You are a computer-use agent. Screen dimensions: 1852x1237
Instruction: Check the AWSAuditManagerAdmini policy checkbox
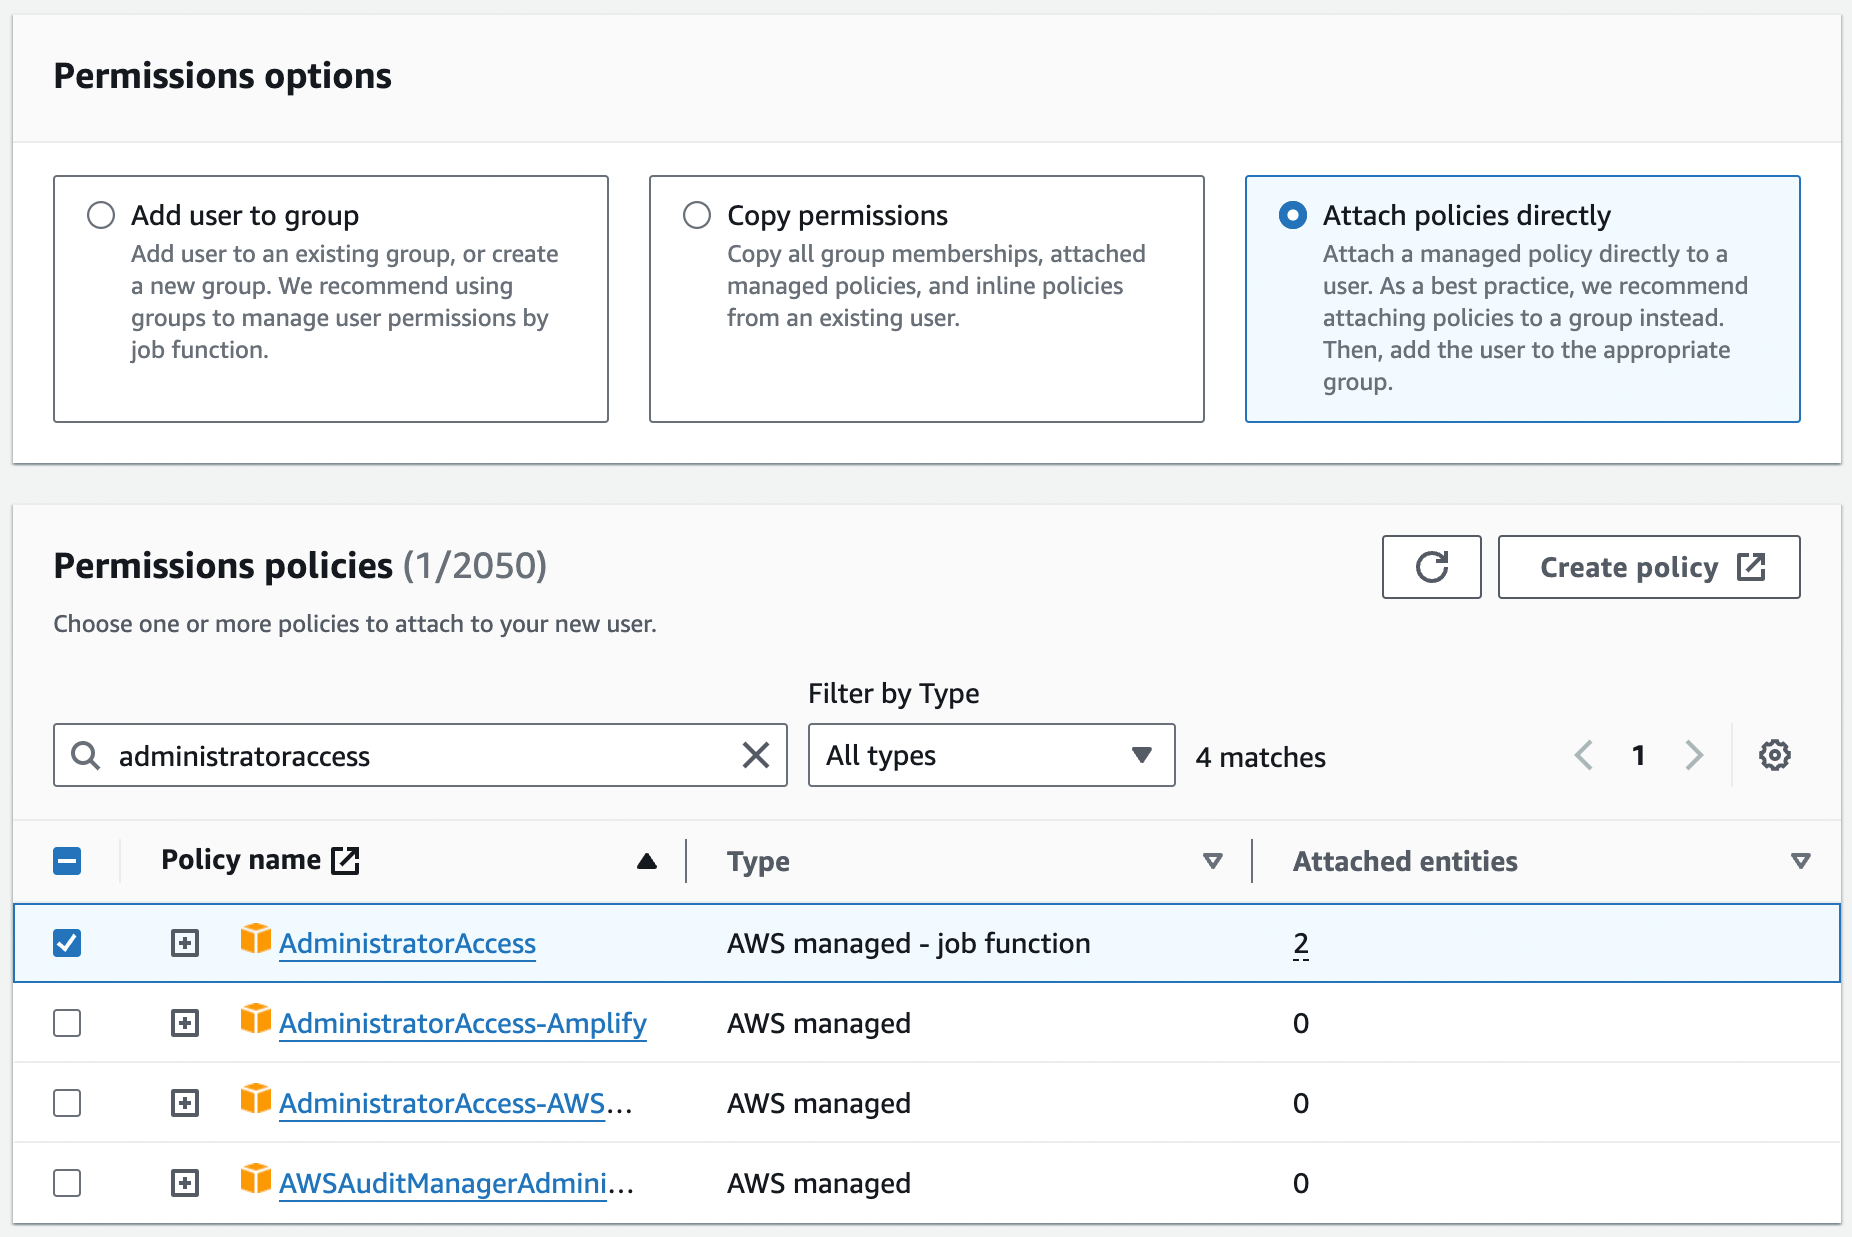(x=67, y=1183)
